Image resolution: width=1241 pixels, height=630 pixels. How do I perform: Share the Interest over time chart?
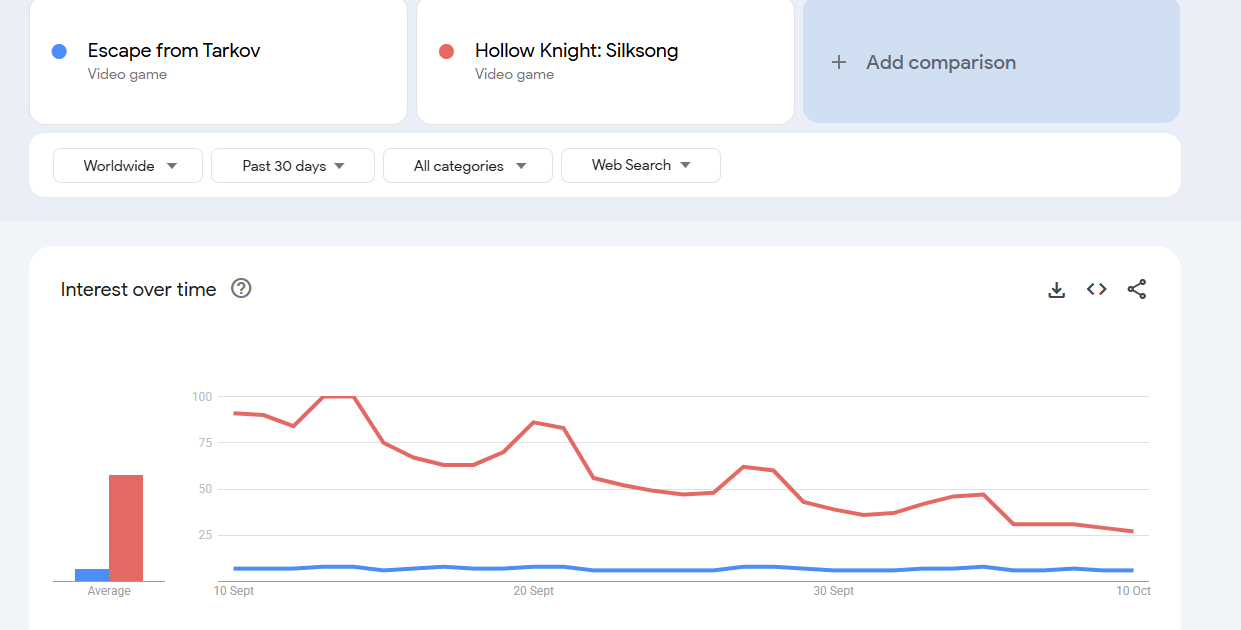pos(1137,289)
